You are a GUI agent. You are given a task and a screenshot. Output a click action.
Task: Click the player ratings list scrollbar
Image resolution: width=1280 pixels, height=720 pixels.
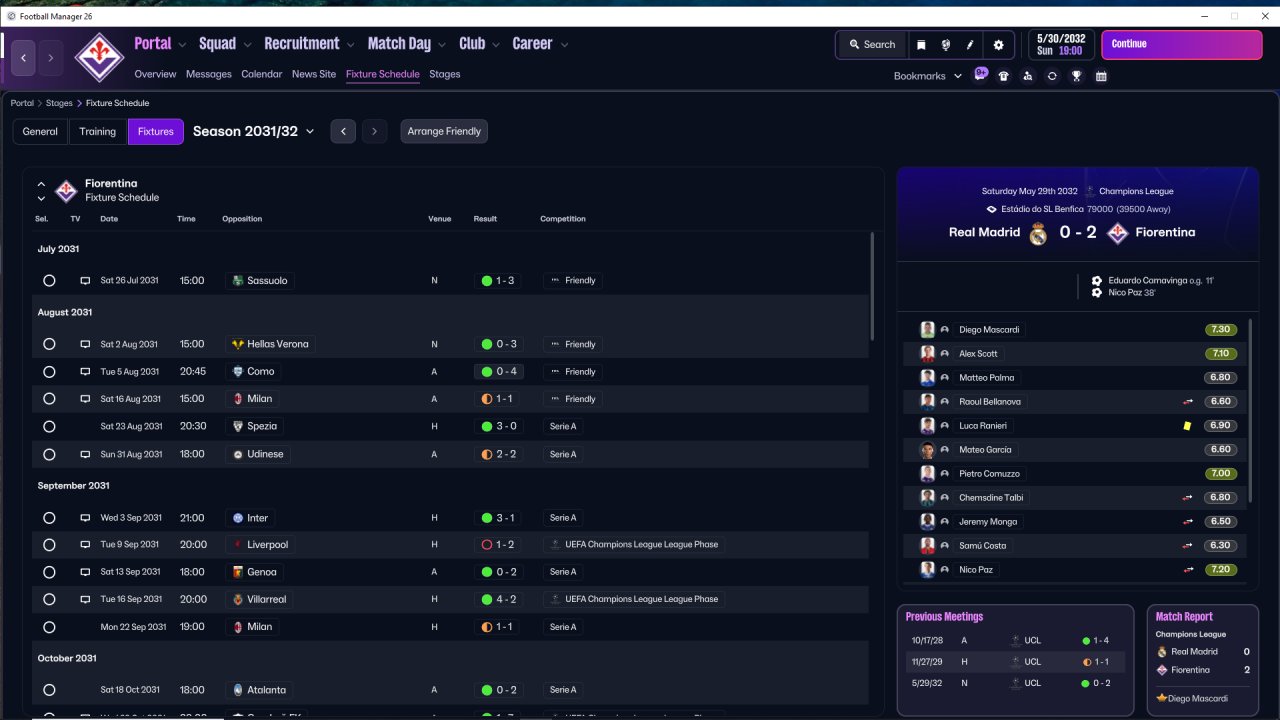click(1250, 410)
